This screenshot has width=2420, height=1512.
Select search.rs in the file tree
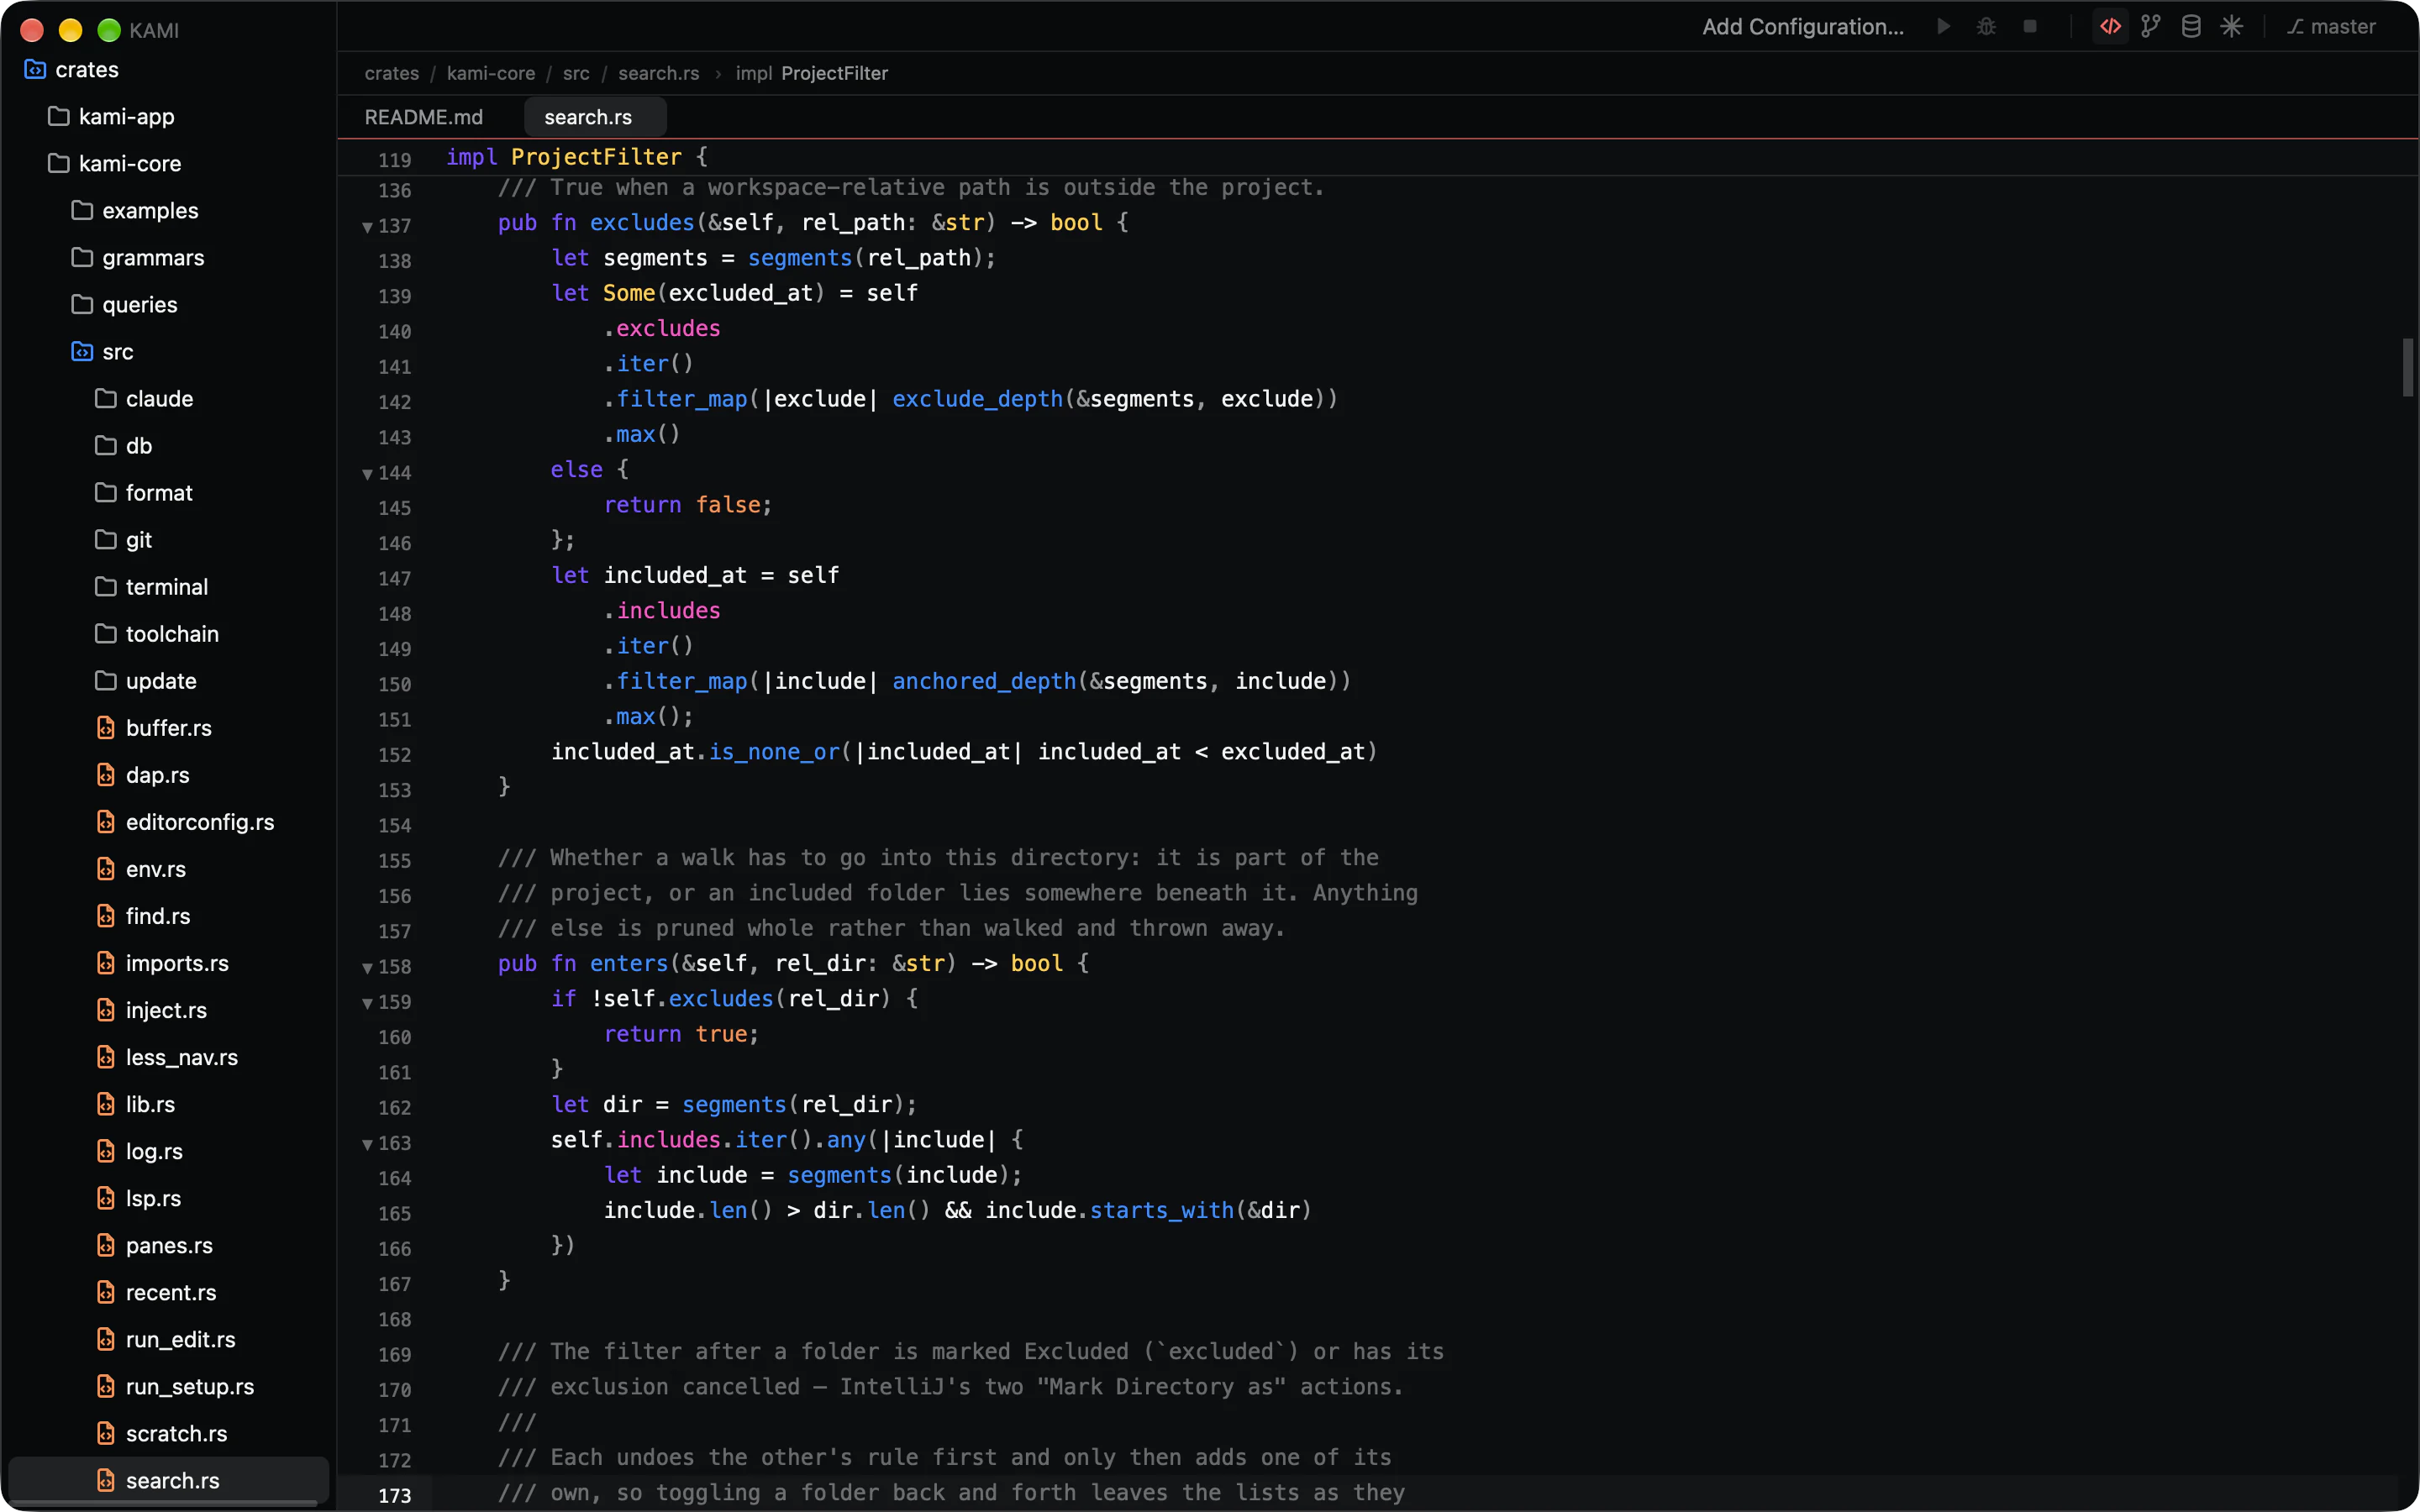168,1481
